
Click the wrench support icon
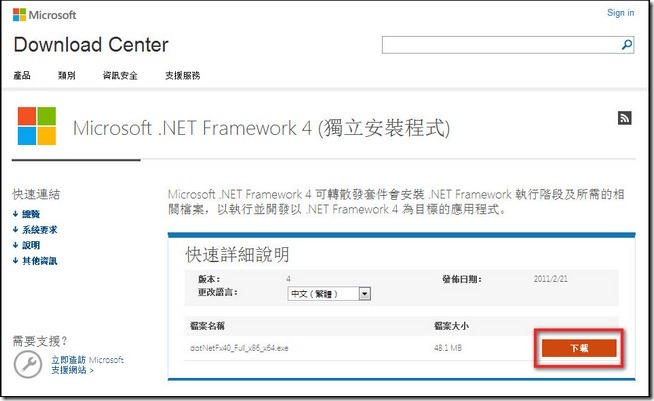[x=28, y=364]
